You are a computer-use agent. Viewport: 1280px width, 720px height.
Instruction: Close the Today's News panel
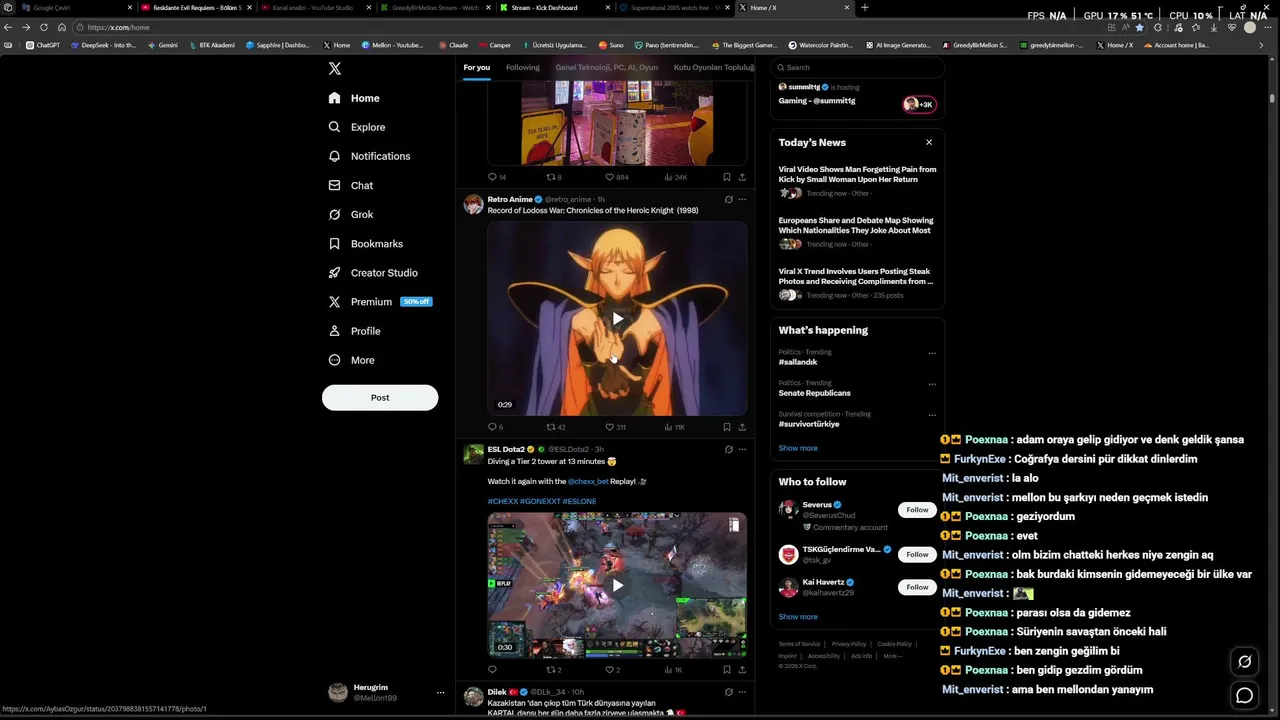pyautogui.click(x=929, y=142)
